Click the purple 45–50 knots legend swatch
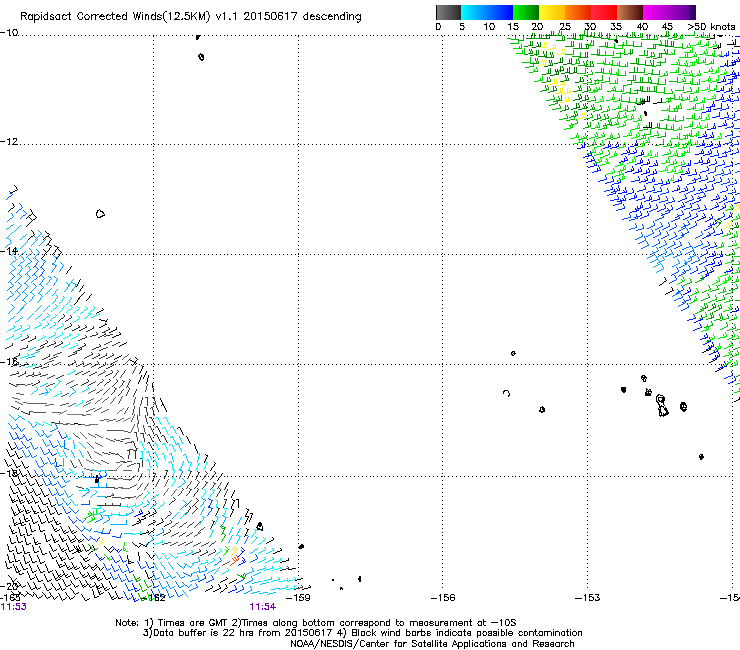The height and width of the screenshot is (650, 740). [682, 12]
